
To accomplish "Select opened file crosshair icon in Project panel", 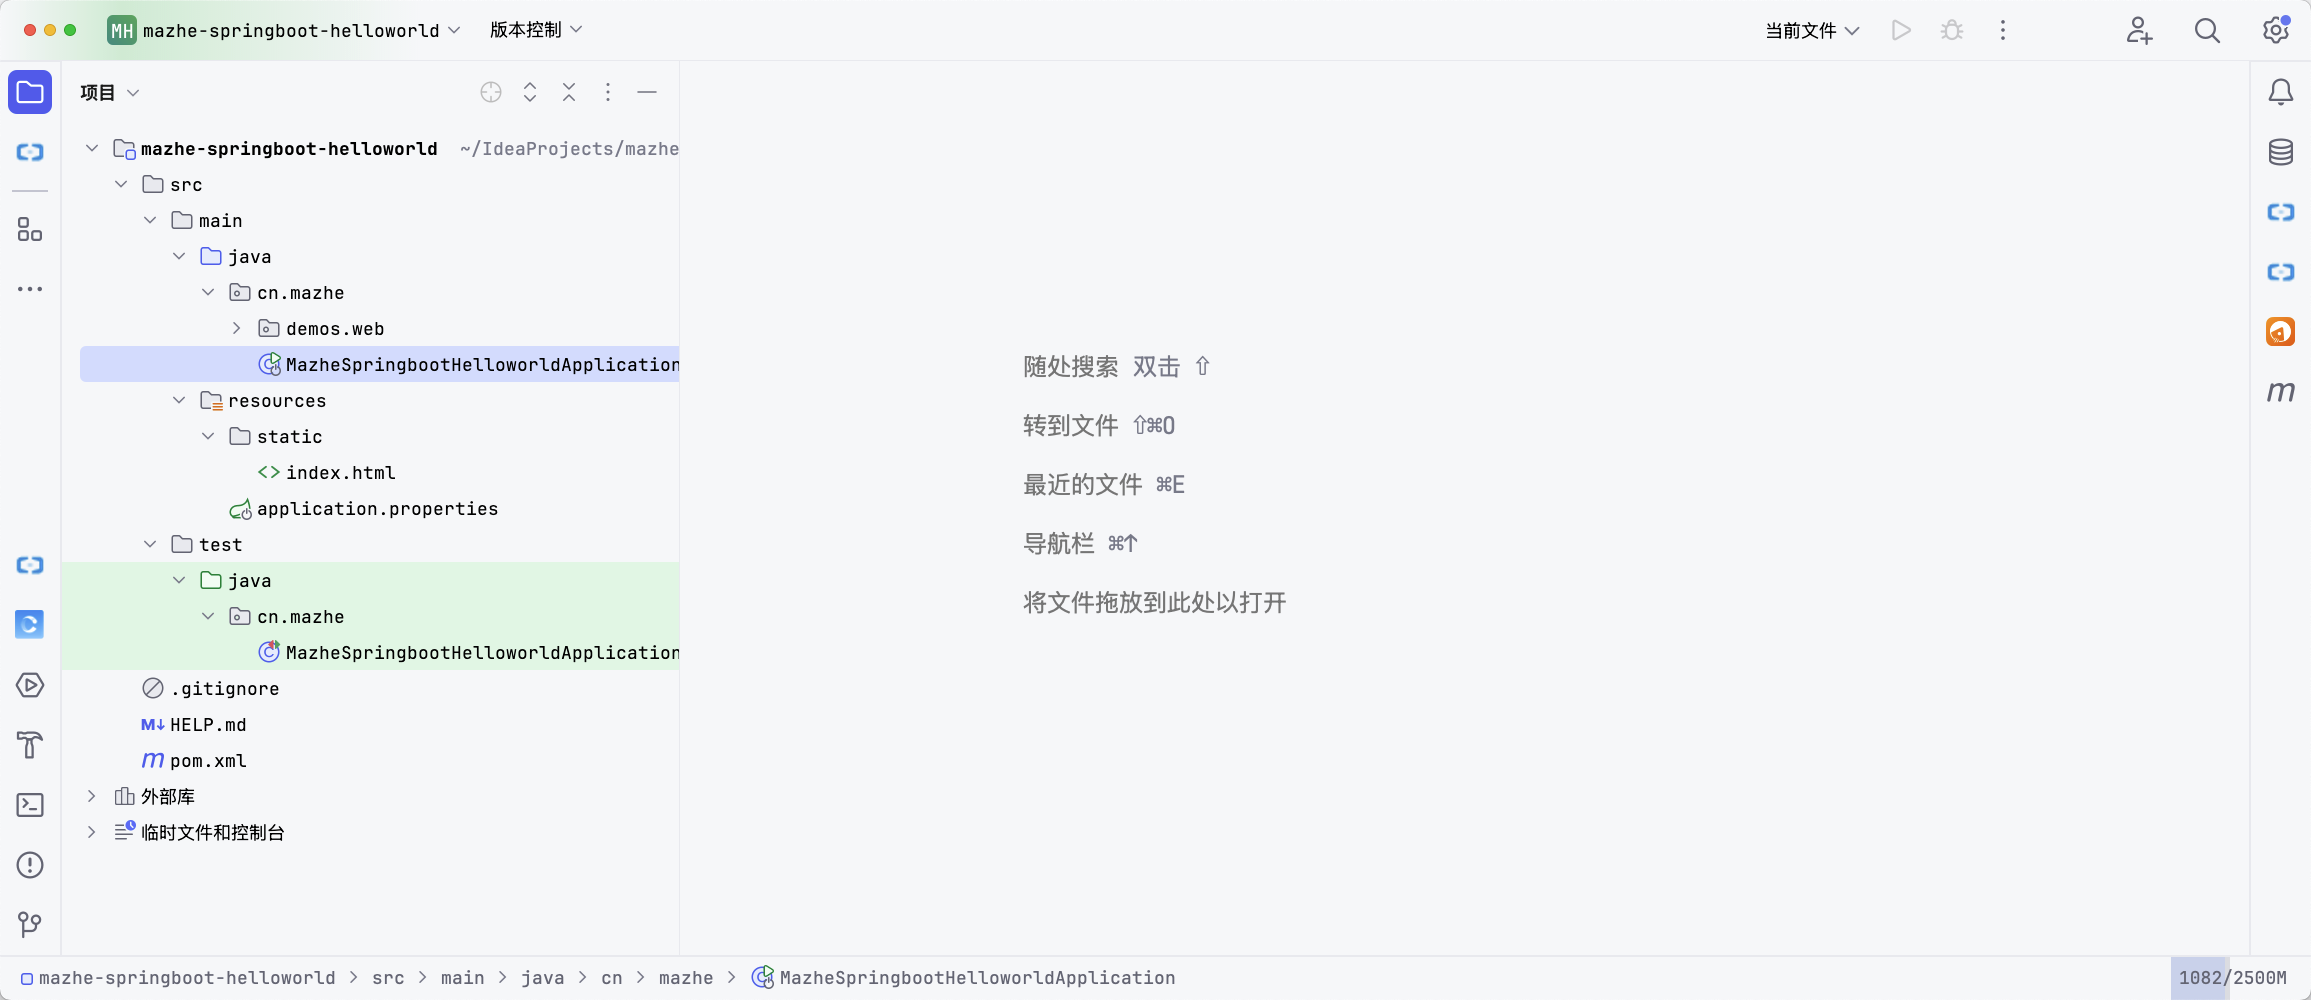I will click(x=491, y=92).
